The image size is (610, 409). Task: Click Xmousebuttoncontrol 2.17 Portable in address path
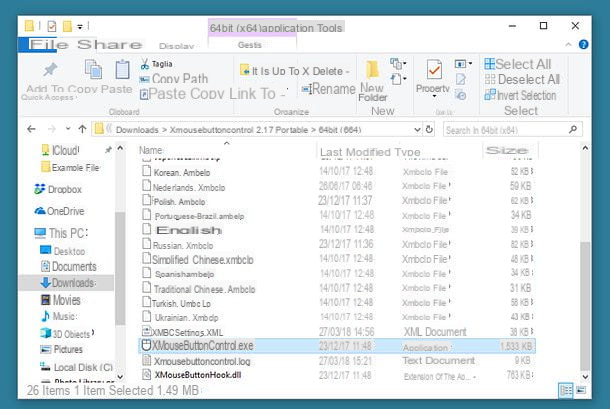(x=238, y=130)
